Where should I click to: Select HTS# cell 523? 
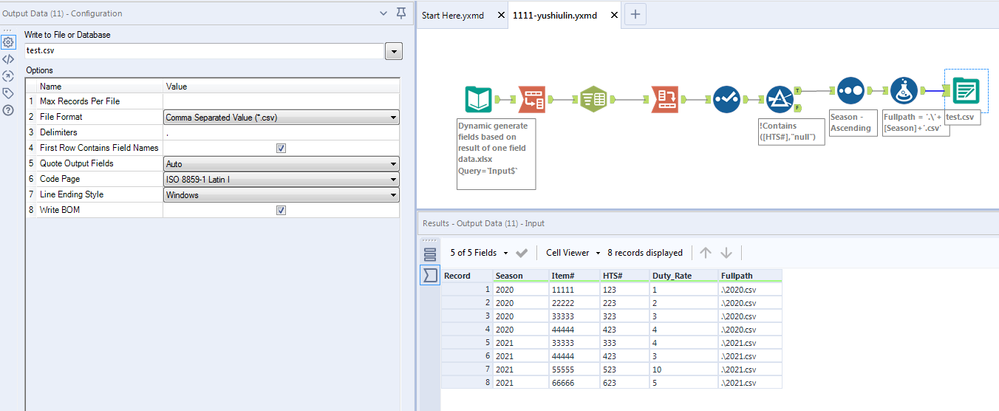(624, 370)
